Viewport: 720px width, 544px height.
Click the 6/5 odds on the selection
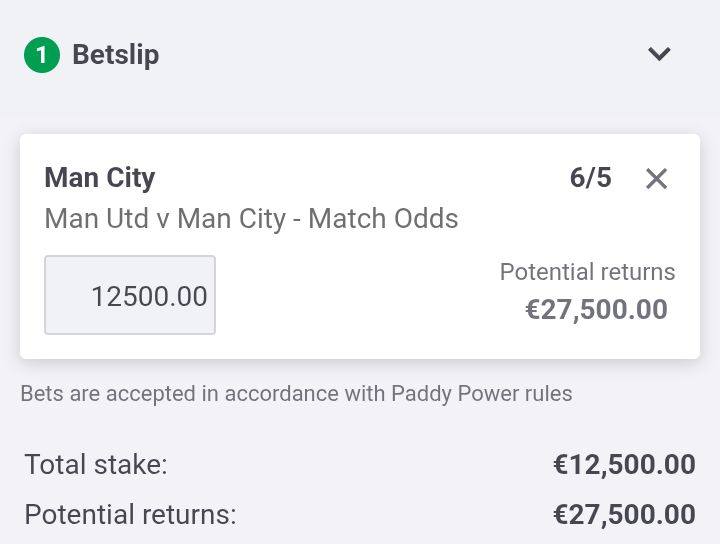pos(591,178)
